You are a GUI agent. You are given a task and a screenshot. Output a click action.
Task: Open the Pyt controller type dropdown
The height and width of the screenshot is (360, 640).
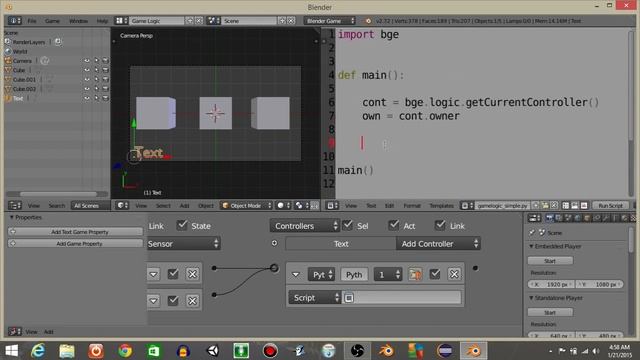(x=321, y=274)
